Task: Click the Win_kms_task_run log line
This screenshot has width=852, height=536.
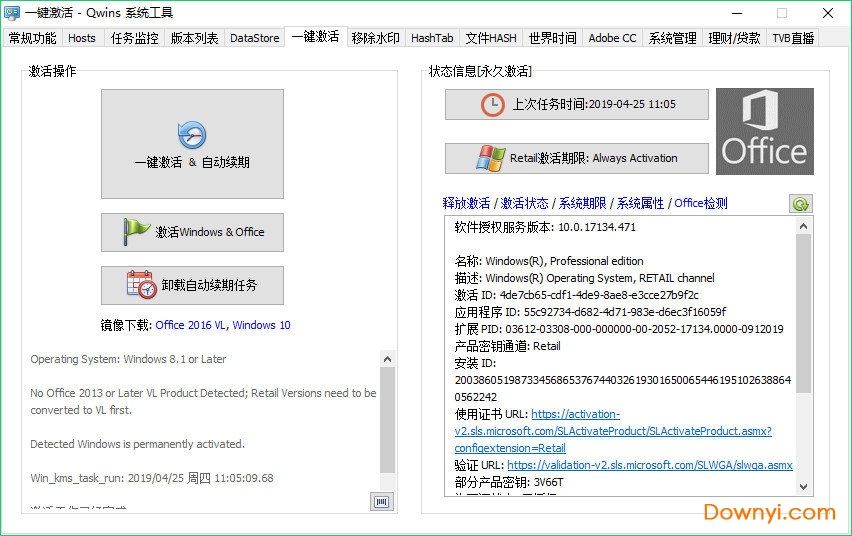Action: coord(152,478)
